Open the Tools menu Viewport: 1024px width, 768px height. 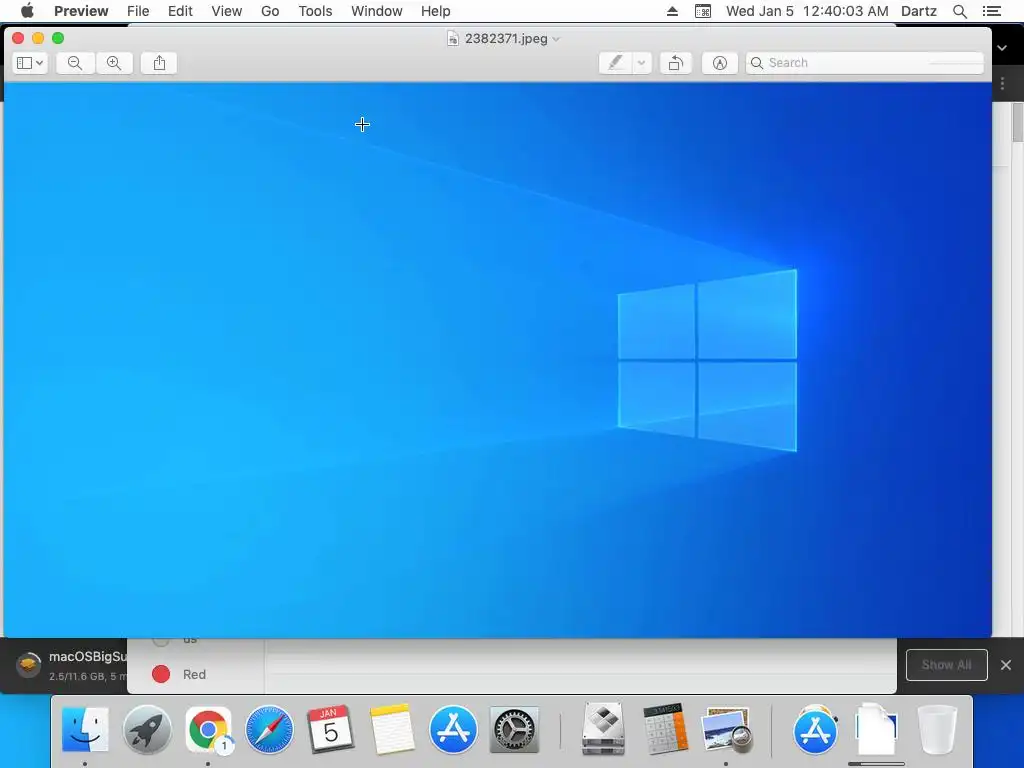[315, 11]
